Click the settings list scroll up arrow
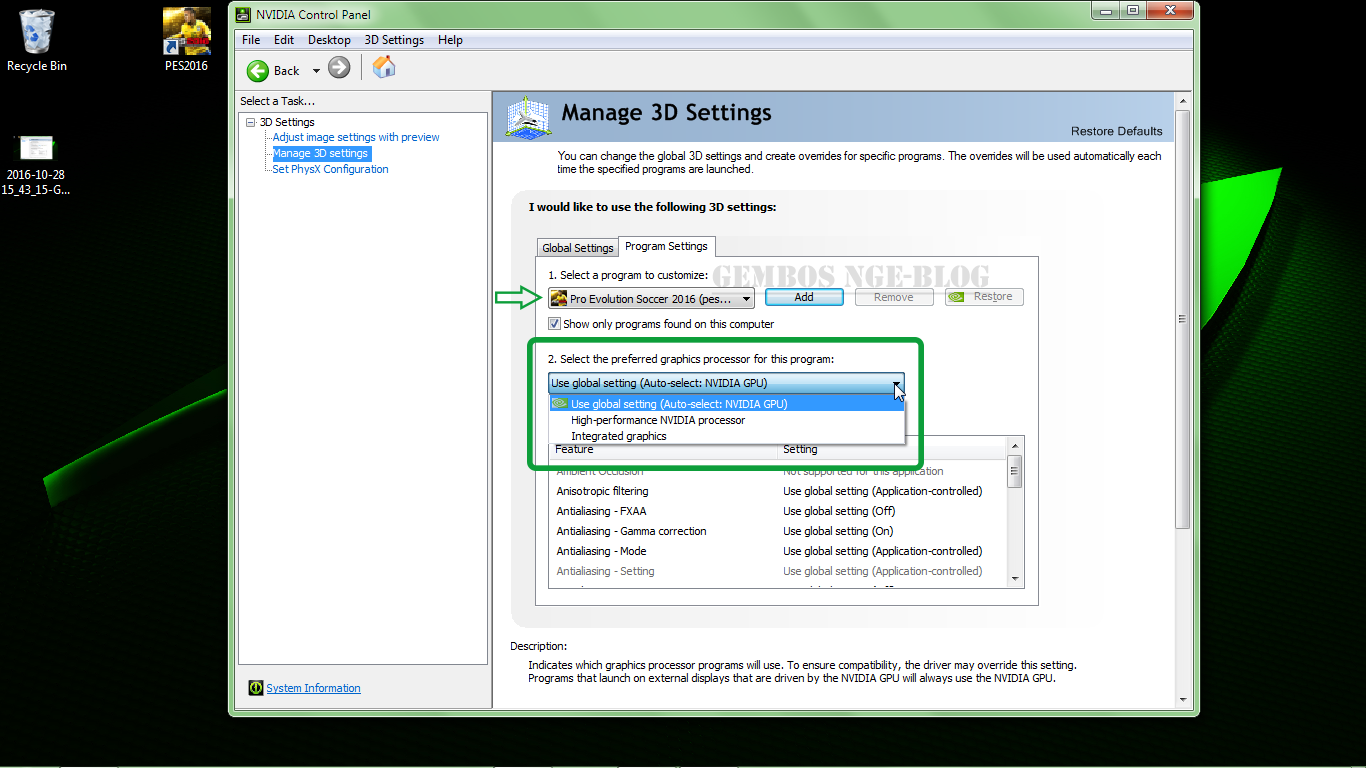Screen dimensions: 1366x768 (x=1015, y=444)
